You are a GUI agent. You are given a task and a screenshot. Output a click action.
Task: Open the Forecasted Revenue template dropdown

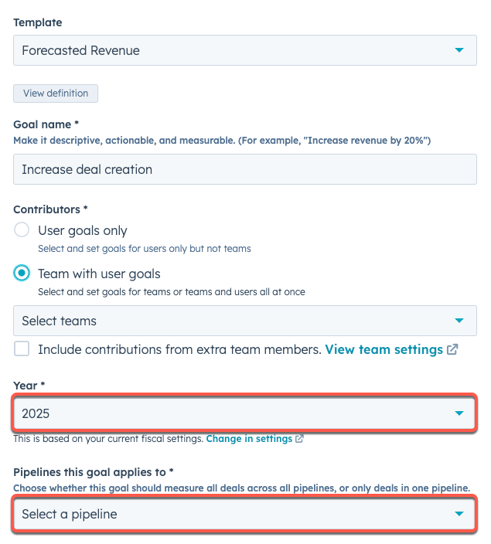click(x=245, y=50)
